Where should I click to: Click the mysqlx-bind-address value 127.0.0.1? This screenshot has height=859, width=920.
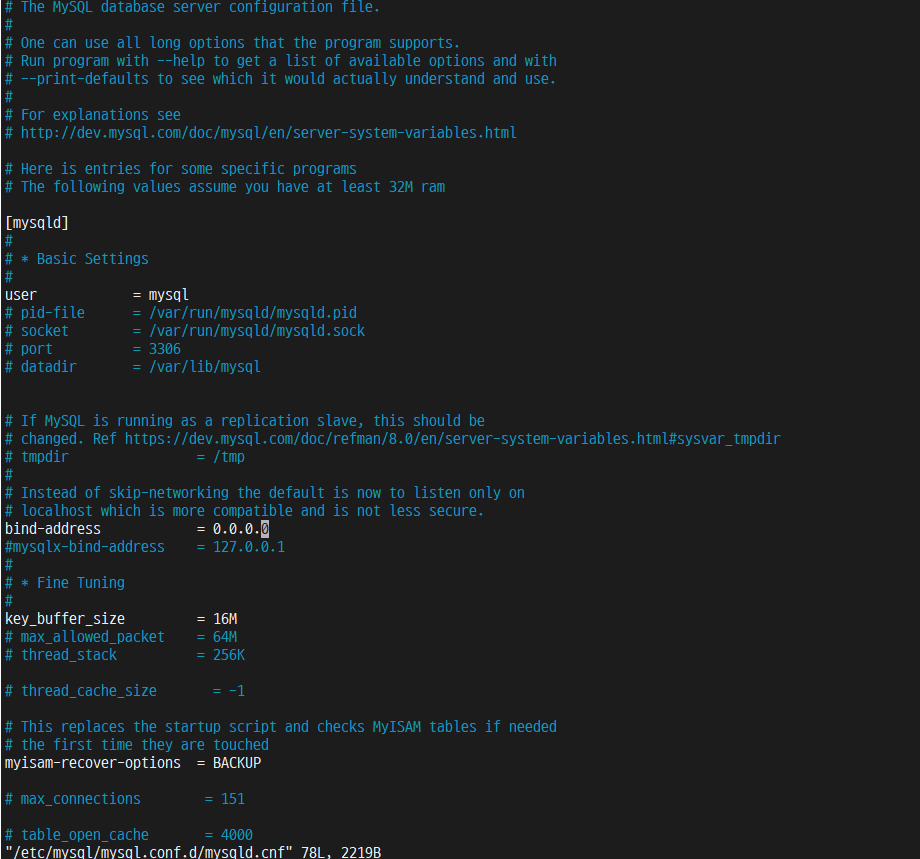pyautogui.click(x=249, y=547)
